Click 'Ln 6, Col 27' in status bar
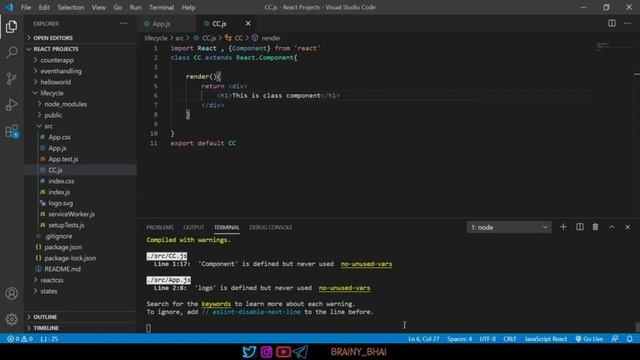Viewport: 640px width, 360px height. [x=424, y=339]
